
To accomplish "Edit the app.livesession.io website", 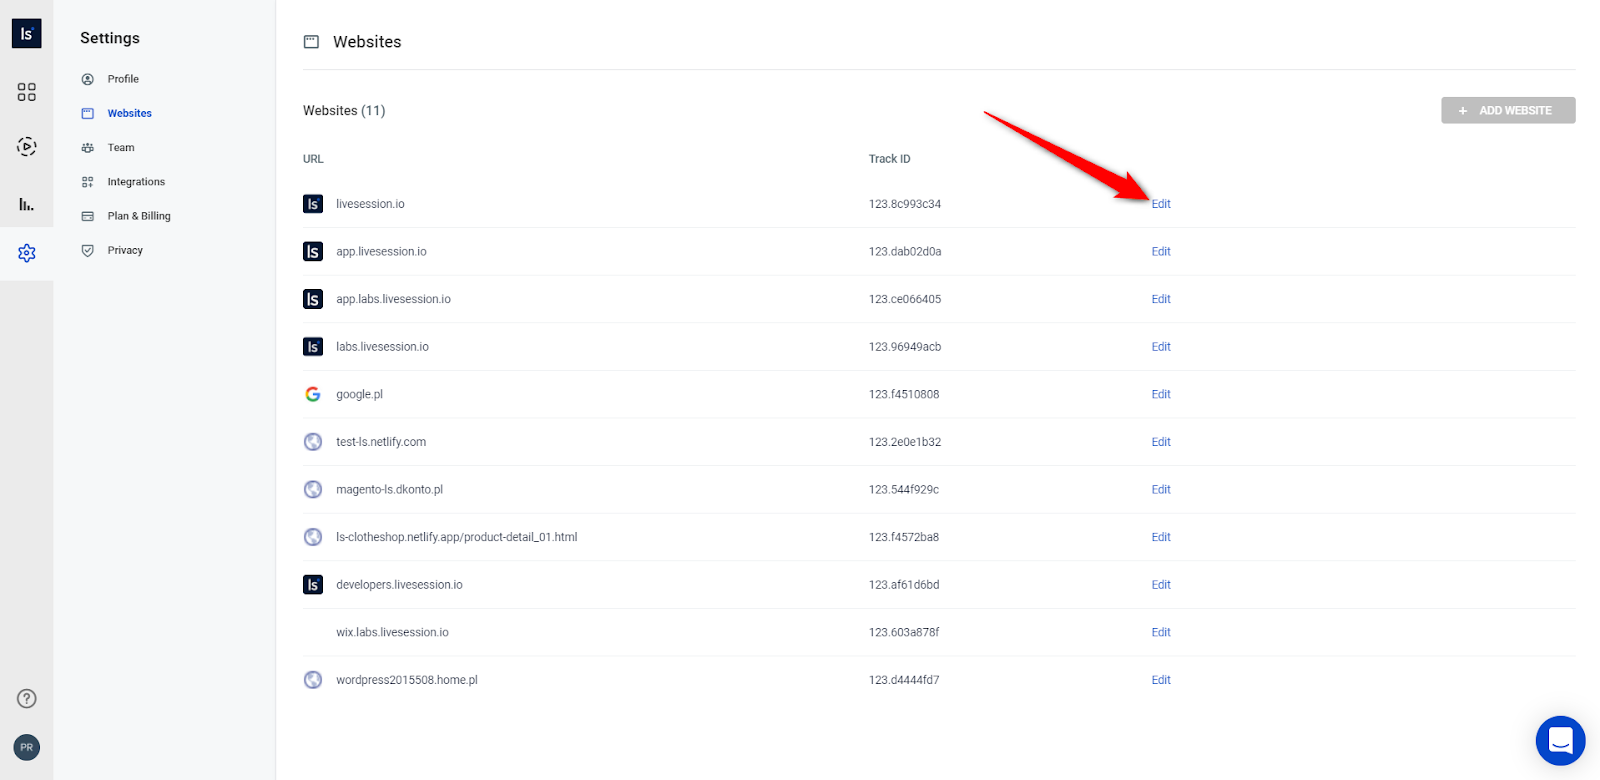I will (1161, 252).
